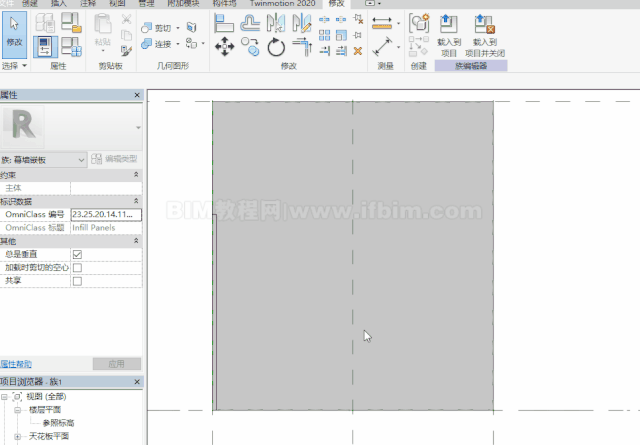Click the 粘贴 (Paste) clipboard icon
The image size is (640, 445).
click(102, 23)
